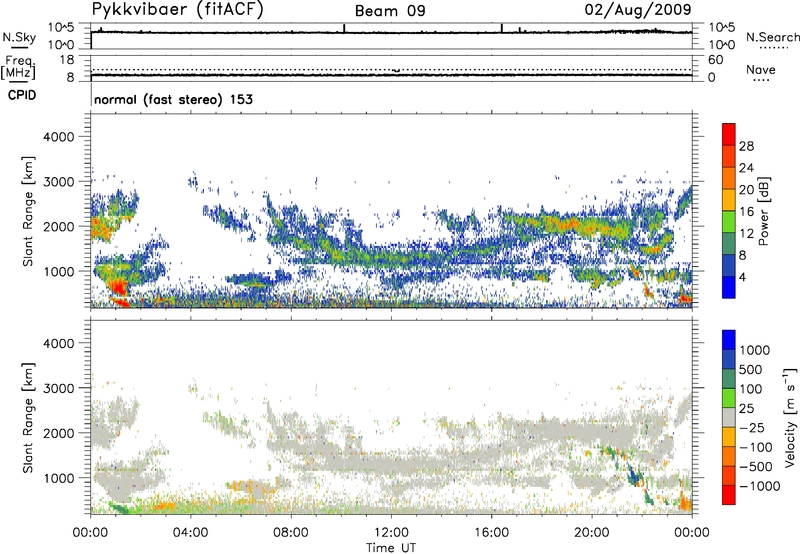The width and height of the screenshot is (800, 554).
Task: Click the red strong-power patch near 01:00 UT
Action: pos(118,287)
